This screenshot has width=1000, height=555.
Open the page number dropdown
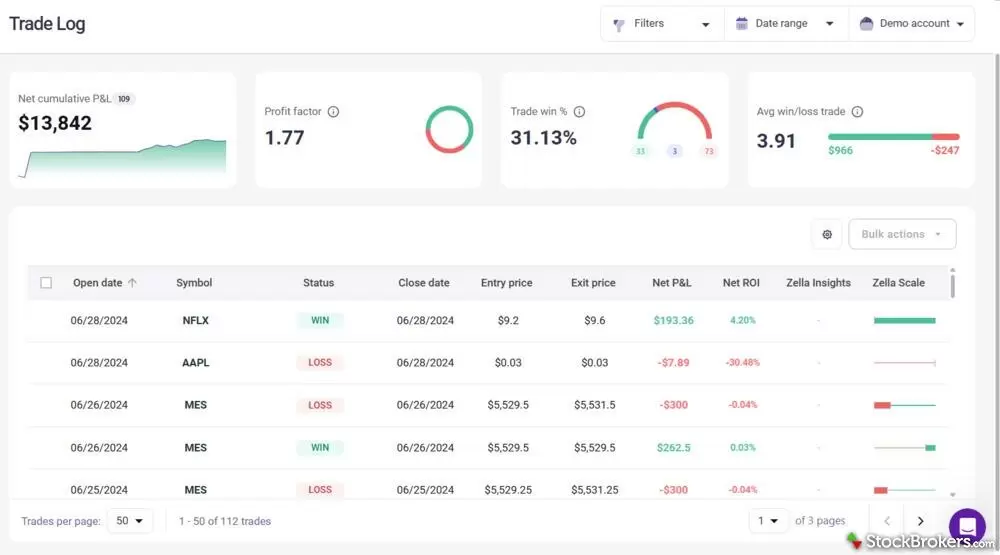767,521
